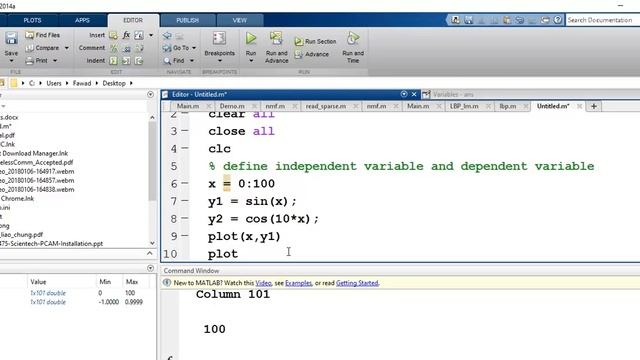
Task: Expand the Run dropdown arrow
Action: (251, 61)
